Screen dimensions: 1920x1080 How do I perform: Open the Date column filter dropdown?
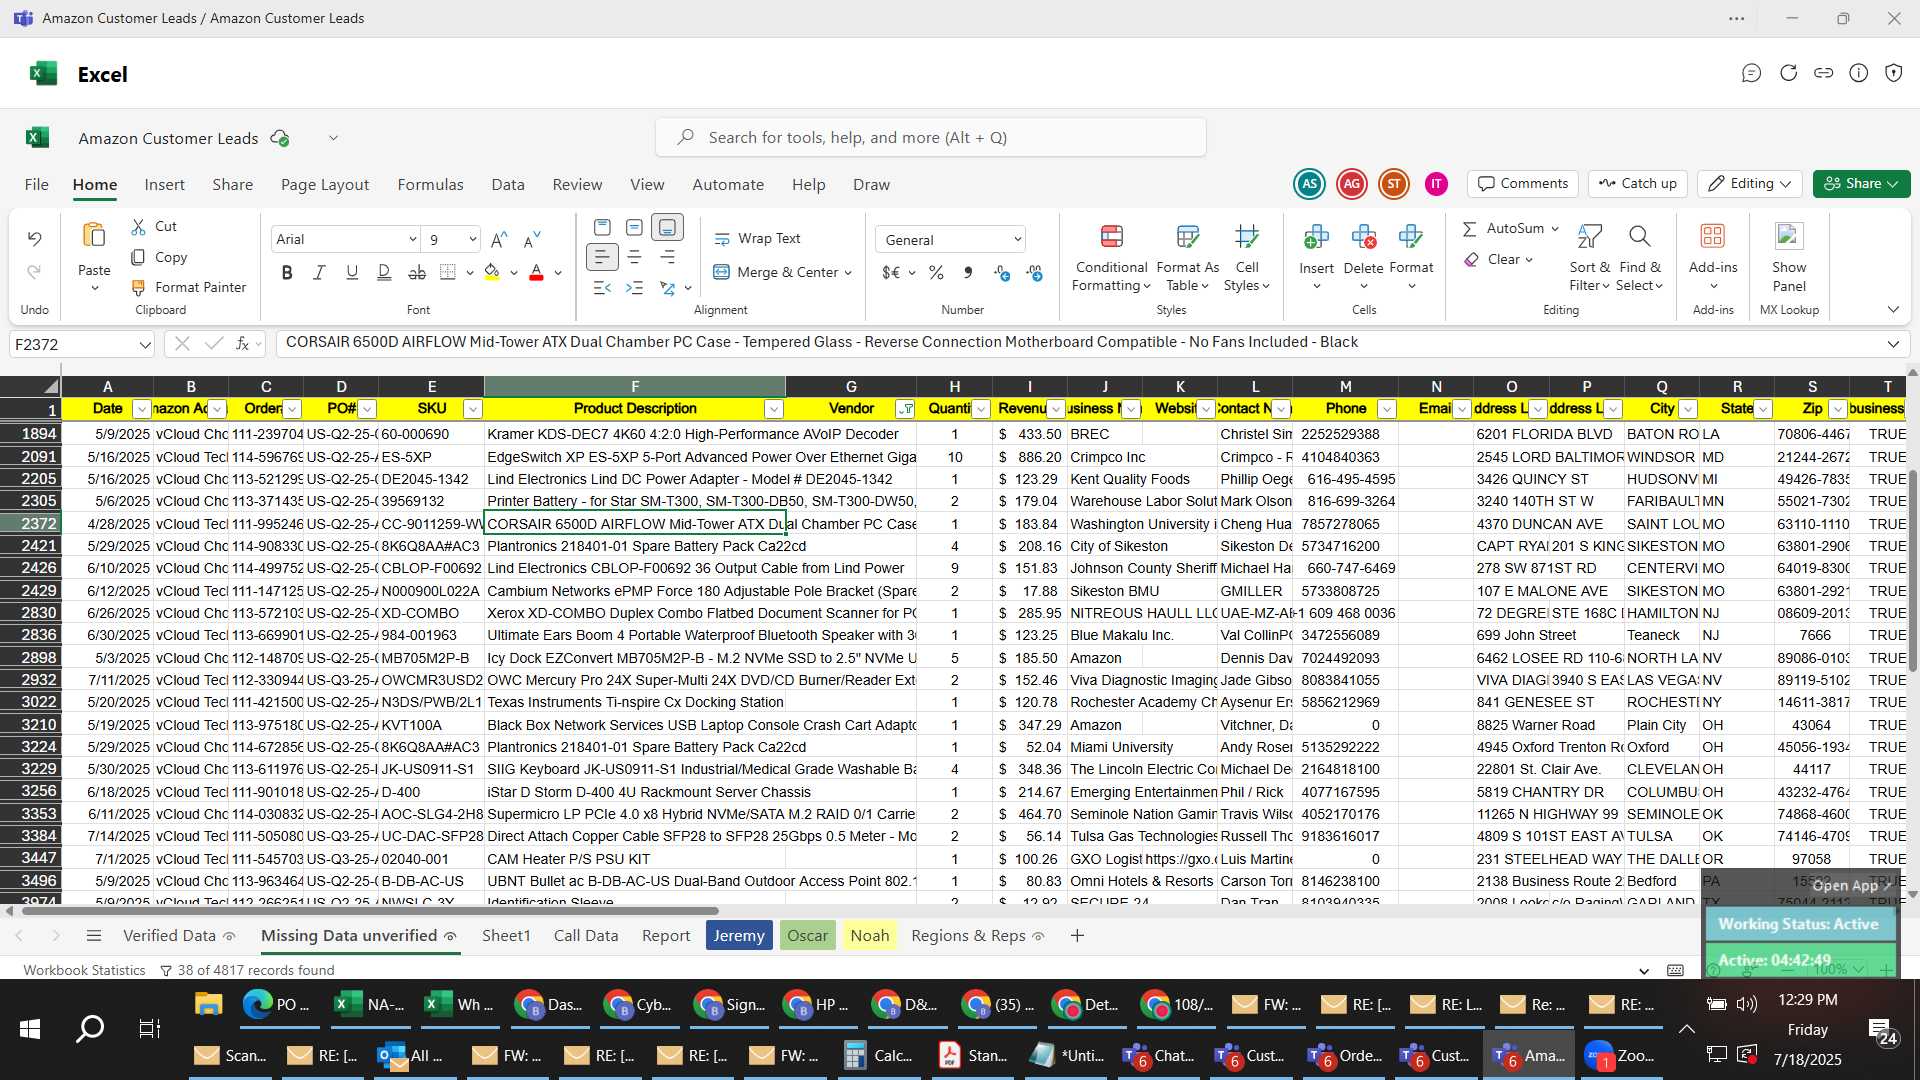pyautogui.click(x=141, y=409)
